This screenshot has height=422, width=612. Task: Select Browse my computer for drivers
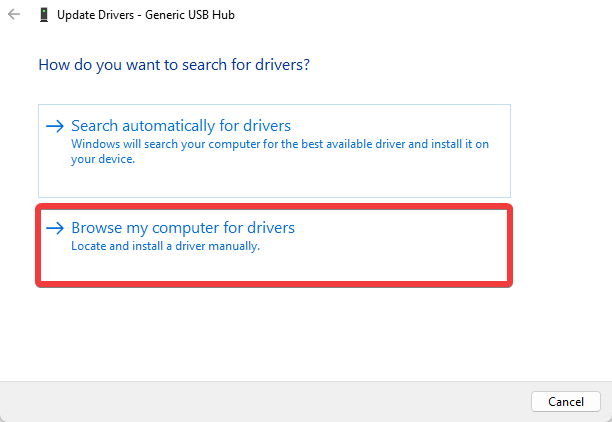coord(183,228)
